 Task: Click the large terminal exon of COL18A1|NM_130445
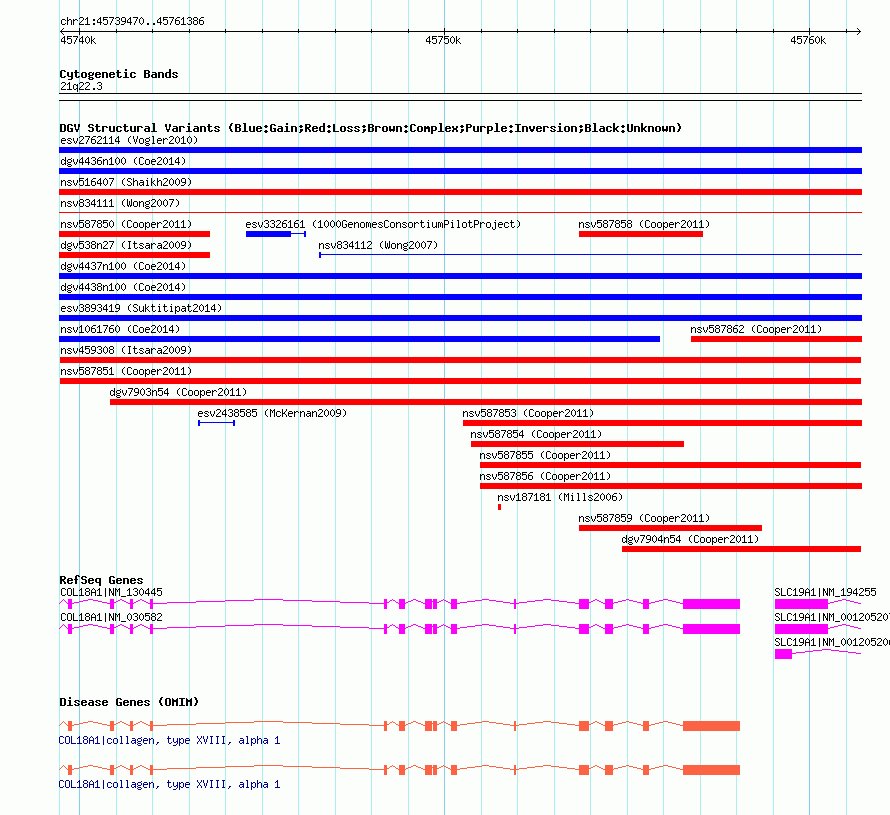tap(711, 604)
